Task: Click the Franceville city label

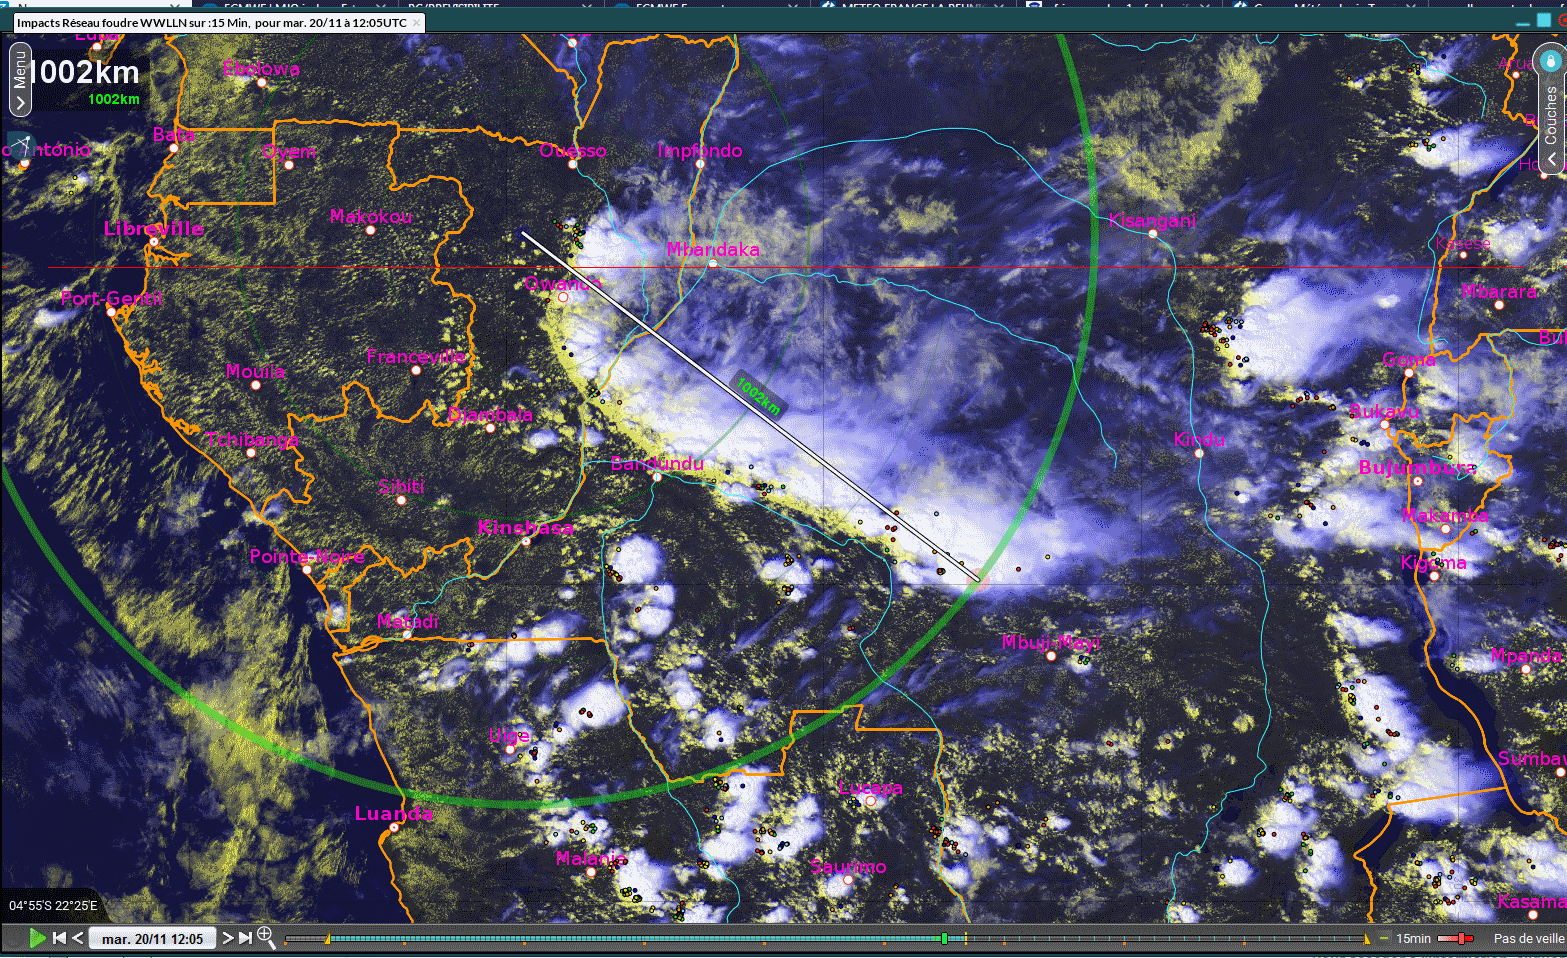Action: [x=416, y=356]
